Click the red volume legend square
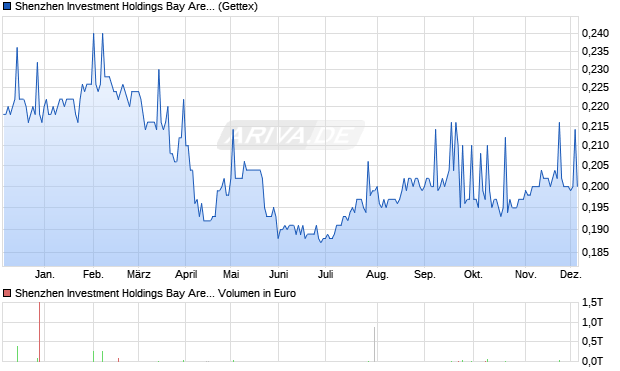 [x=7, y=293]
